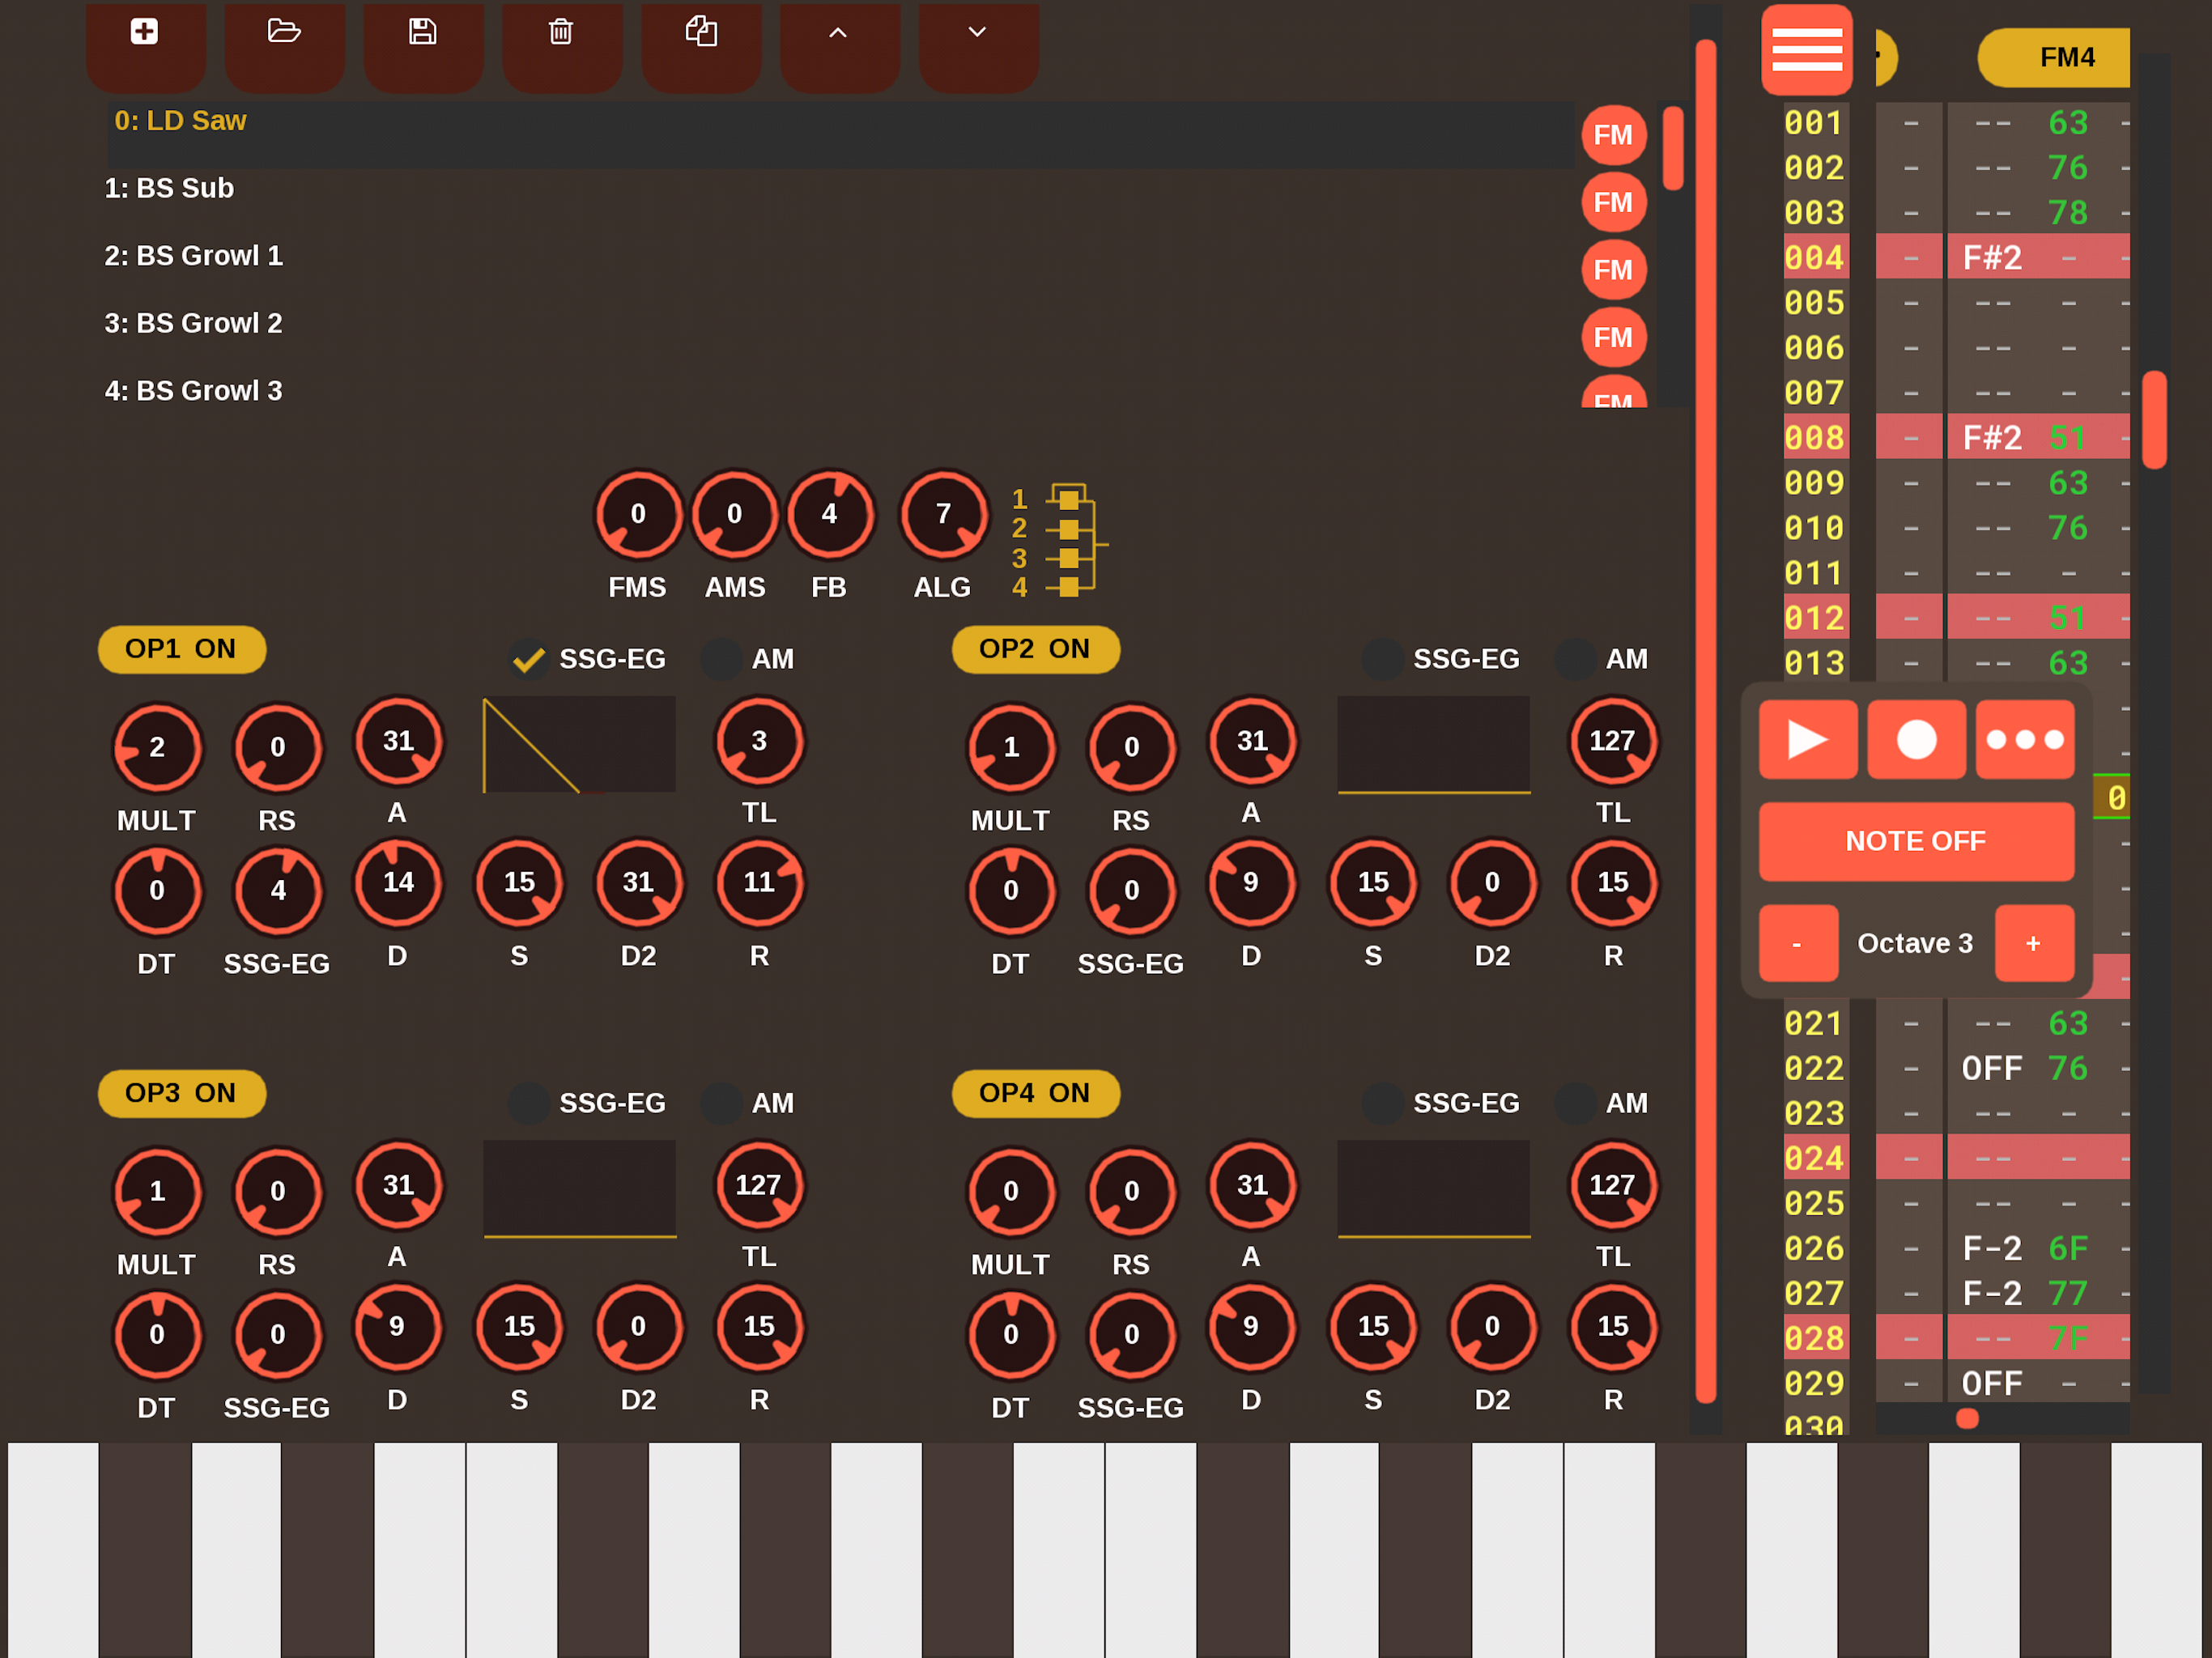Uncheck the OP1 SSG-EG checkbox
The height and width of the screenshot is (1658, 2212).
529,659
